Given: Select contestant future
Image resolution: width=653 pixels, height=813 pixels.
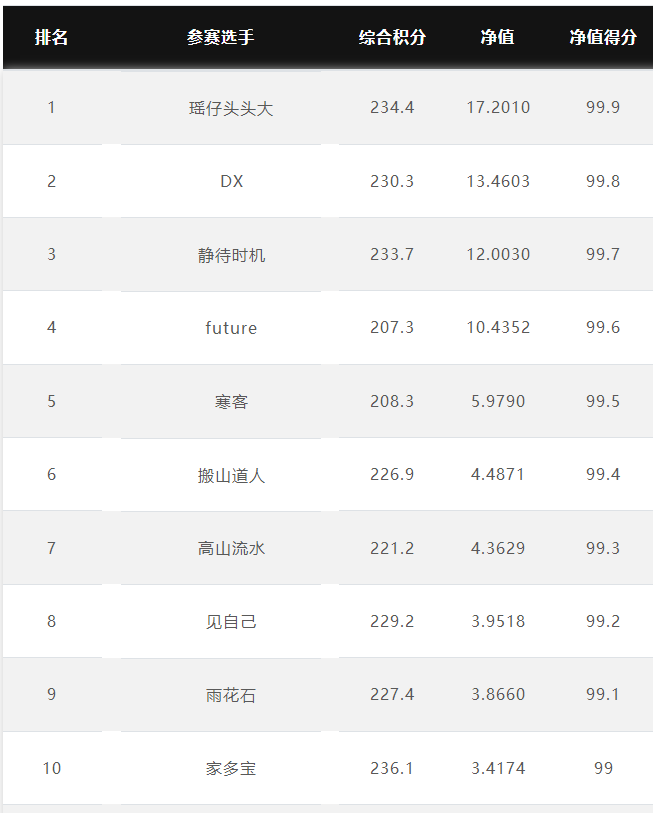Looking at the screenshot, I should 231,328.
